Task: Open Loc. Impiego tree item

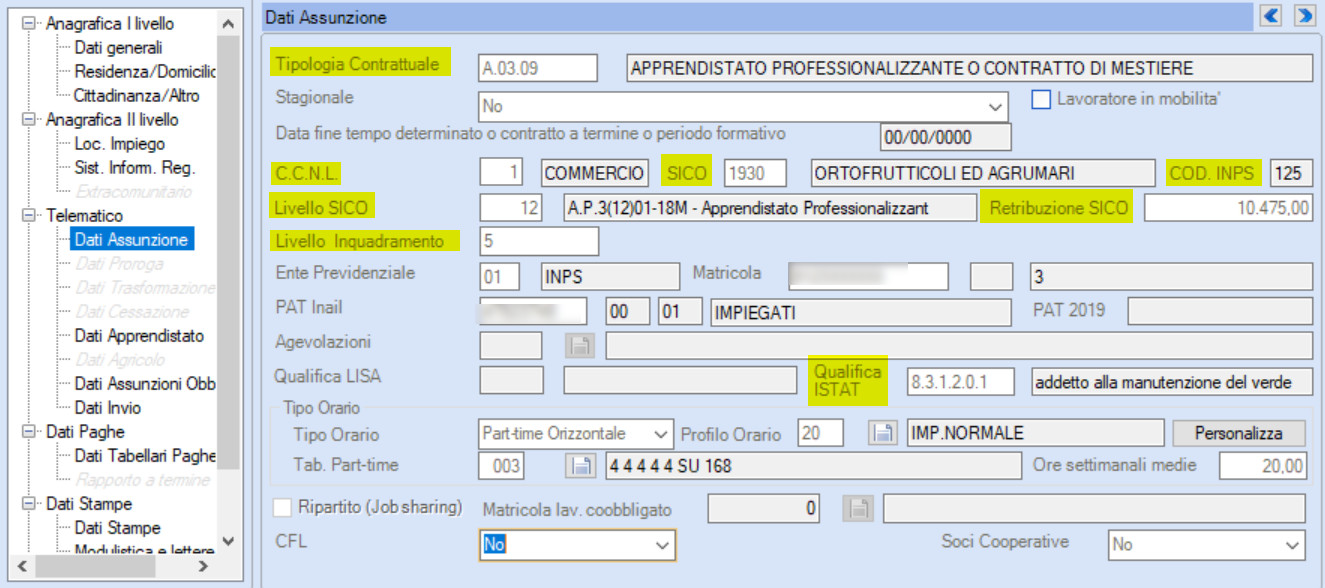Action: (x=120, y=143)
